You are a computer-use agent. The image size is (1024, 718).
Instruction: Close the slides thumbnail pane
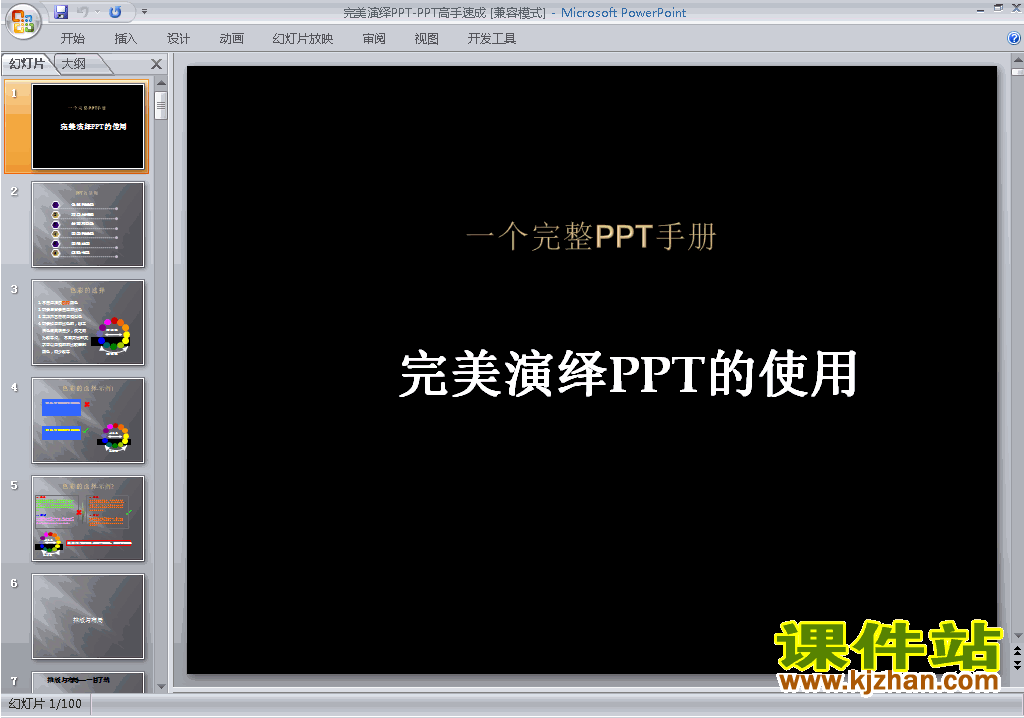156,64
